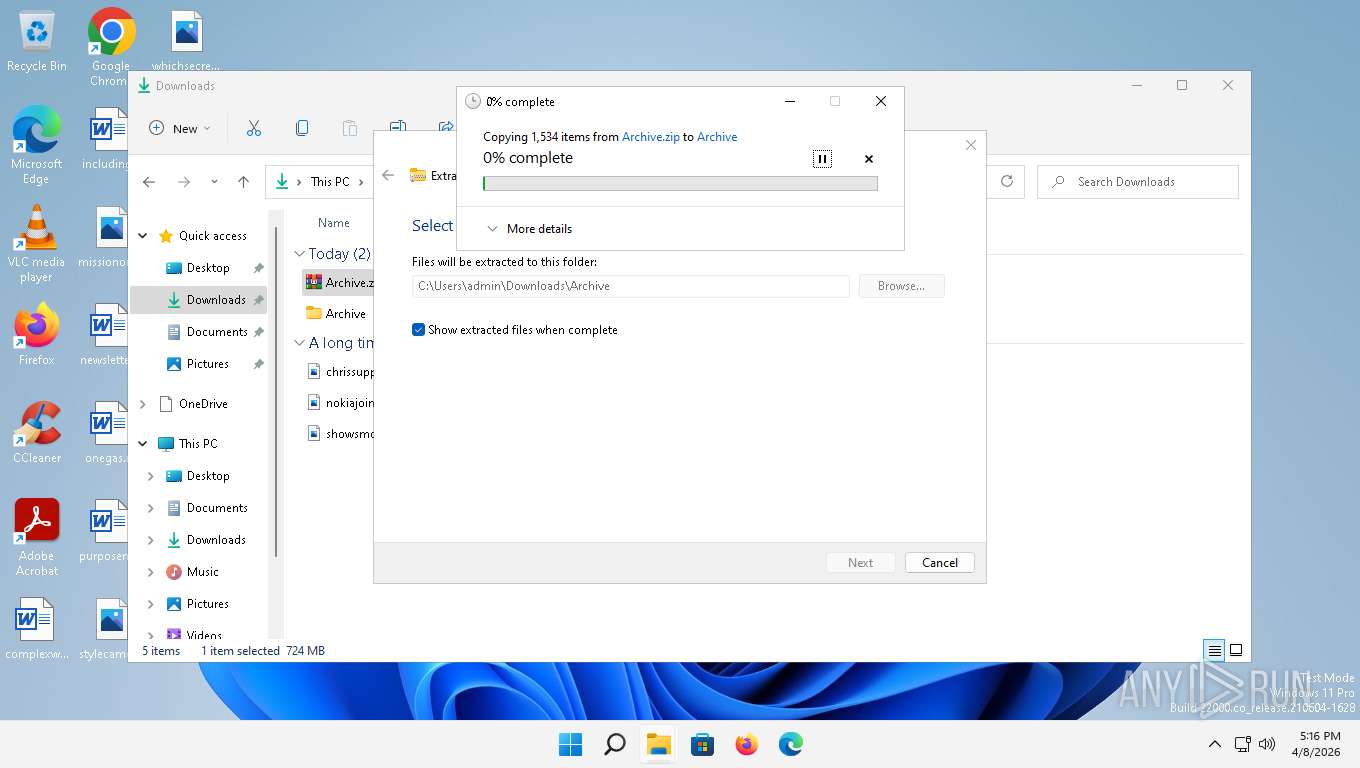Cancel the copy with the X icon

tap(869, 159)
